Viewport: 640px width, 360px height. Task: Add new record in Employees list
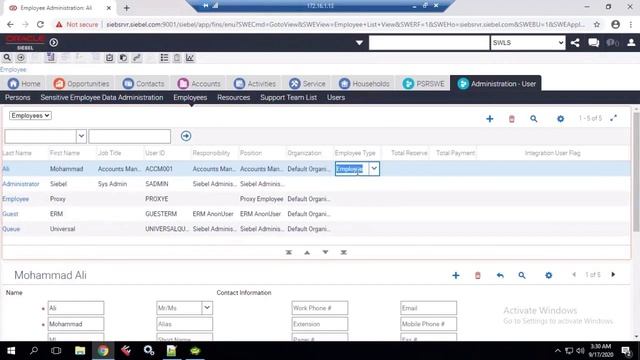tap(490, 119)
